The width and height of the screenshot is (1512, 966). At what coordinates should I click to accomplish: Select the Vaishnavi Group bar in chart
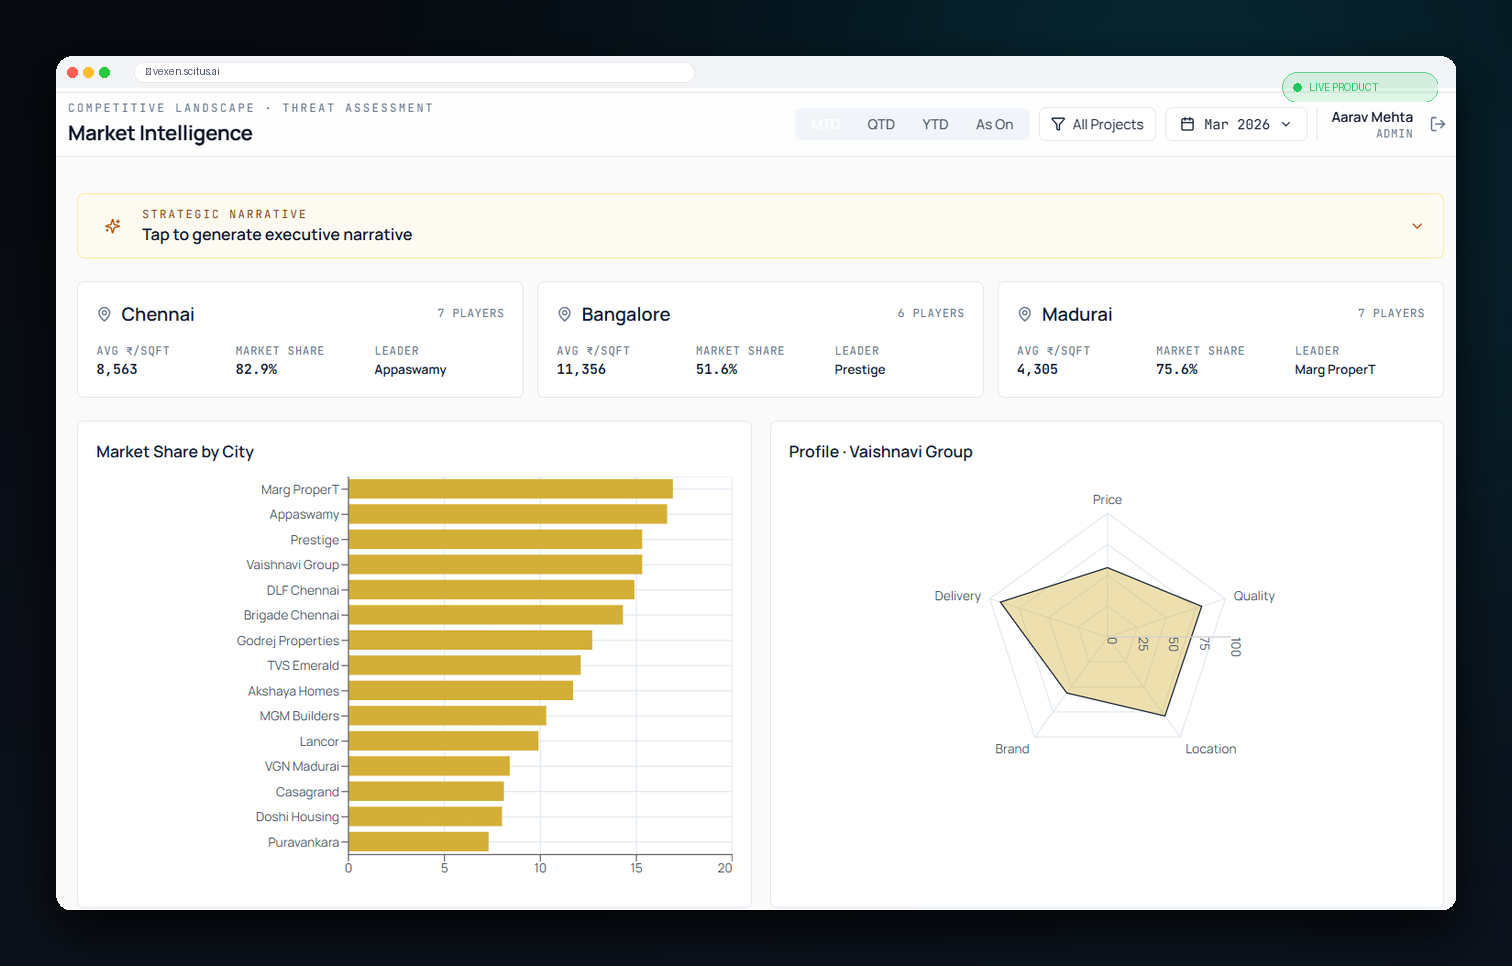[x=495, y=565]
